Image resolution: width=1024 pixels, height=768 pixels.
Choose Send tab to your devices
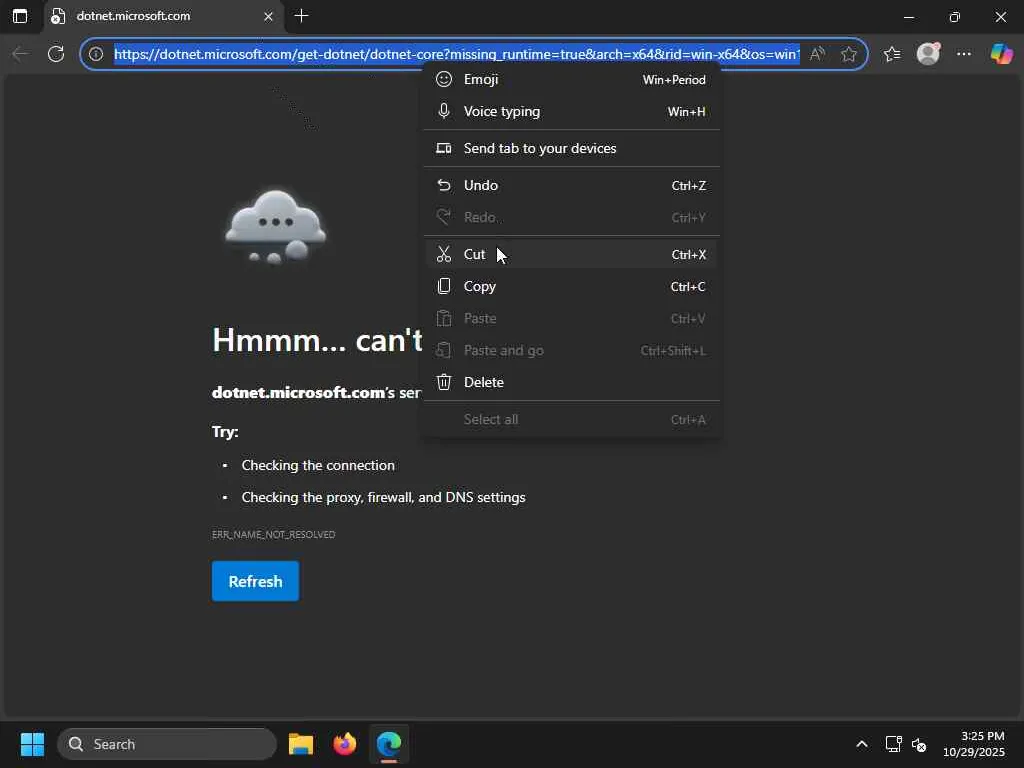[571, 148]
